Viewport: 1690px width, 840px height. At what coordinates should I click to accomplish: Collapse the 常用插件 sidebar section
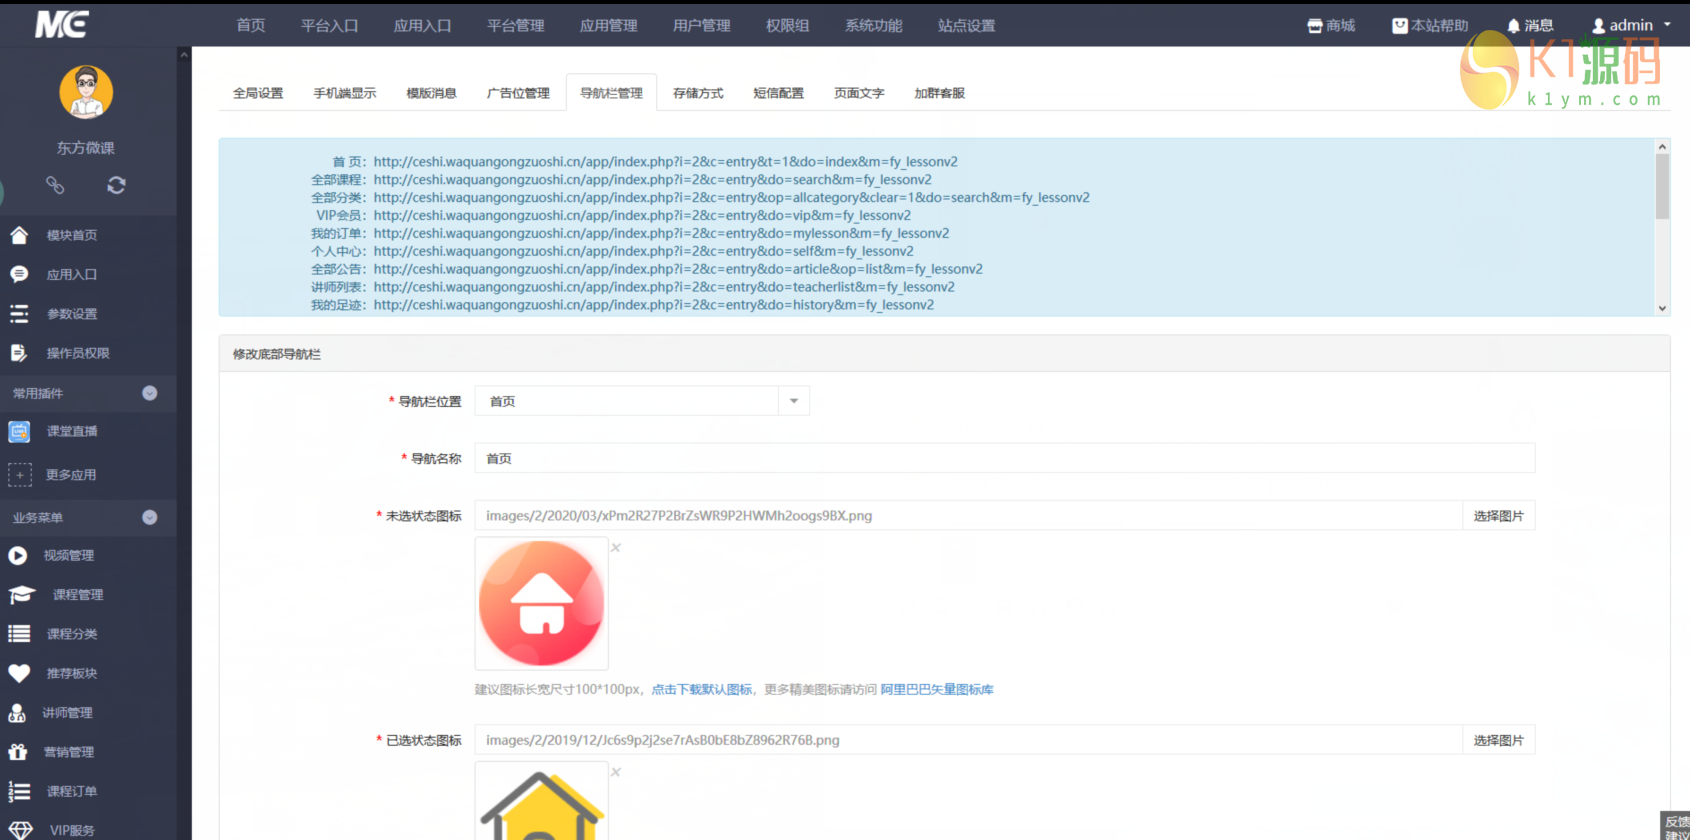(150, 393)
